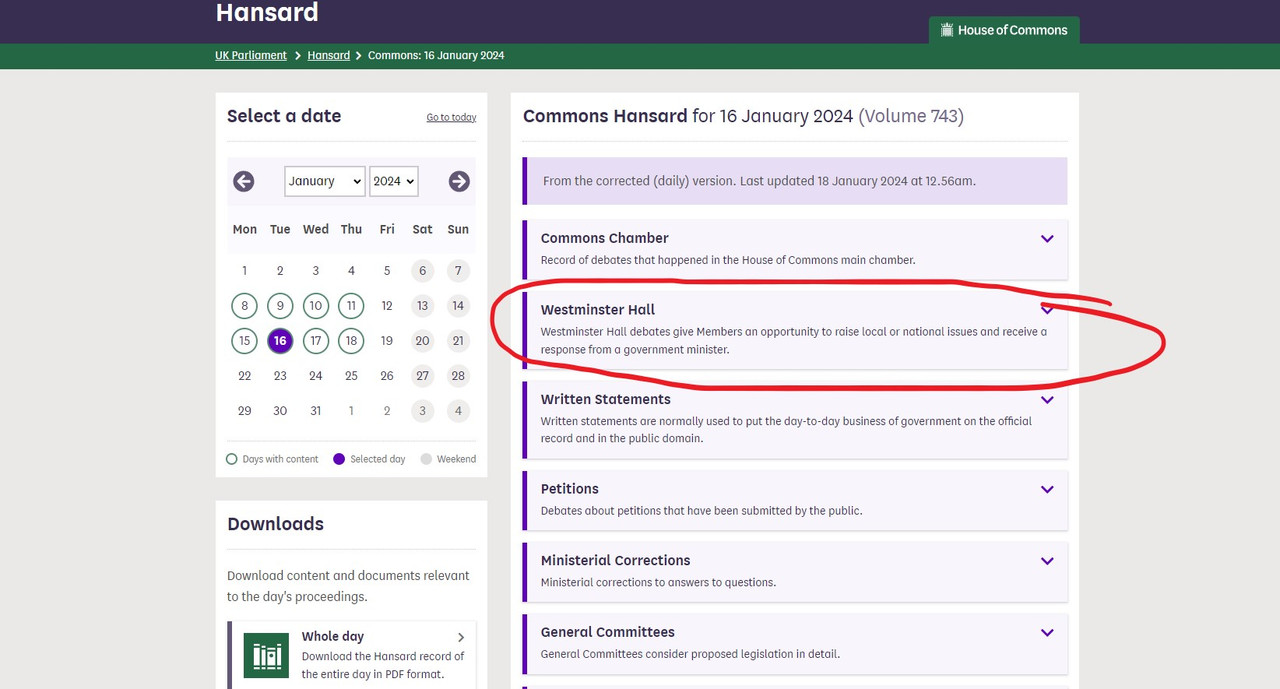Click the Ministerial Corrections heading

point(616,560)
